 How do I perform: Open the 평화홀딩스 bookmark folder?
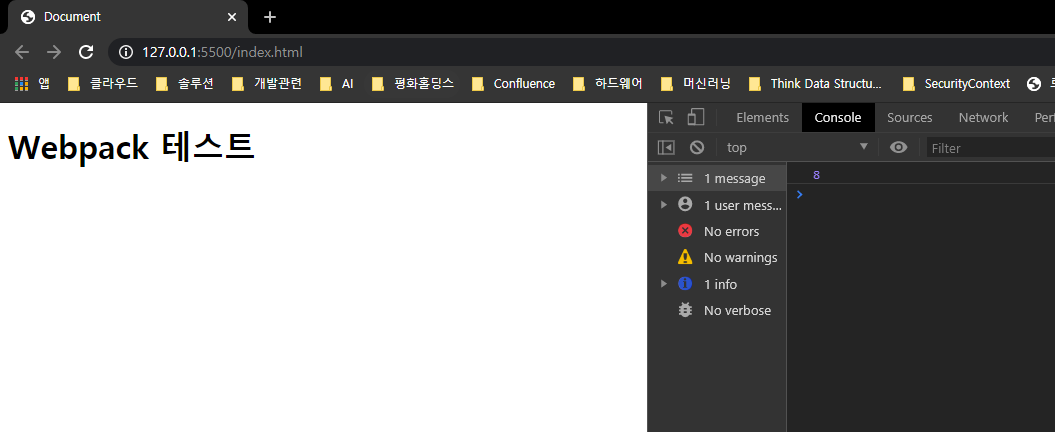[413, 83]
